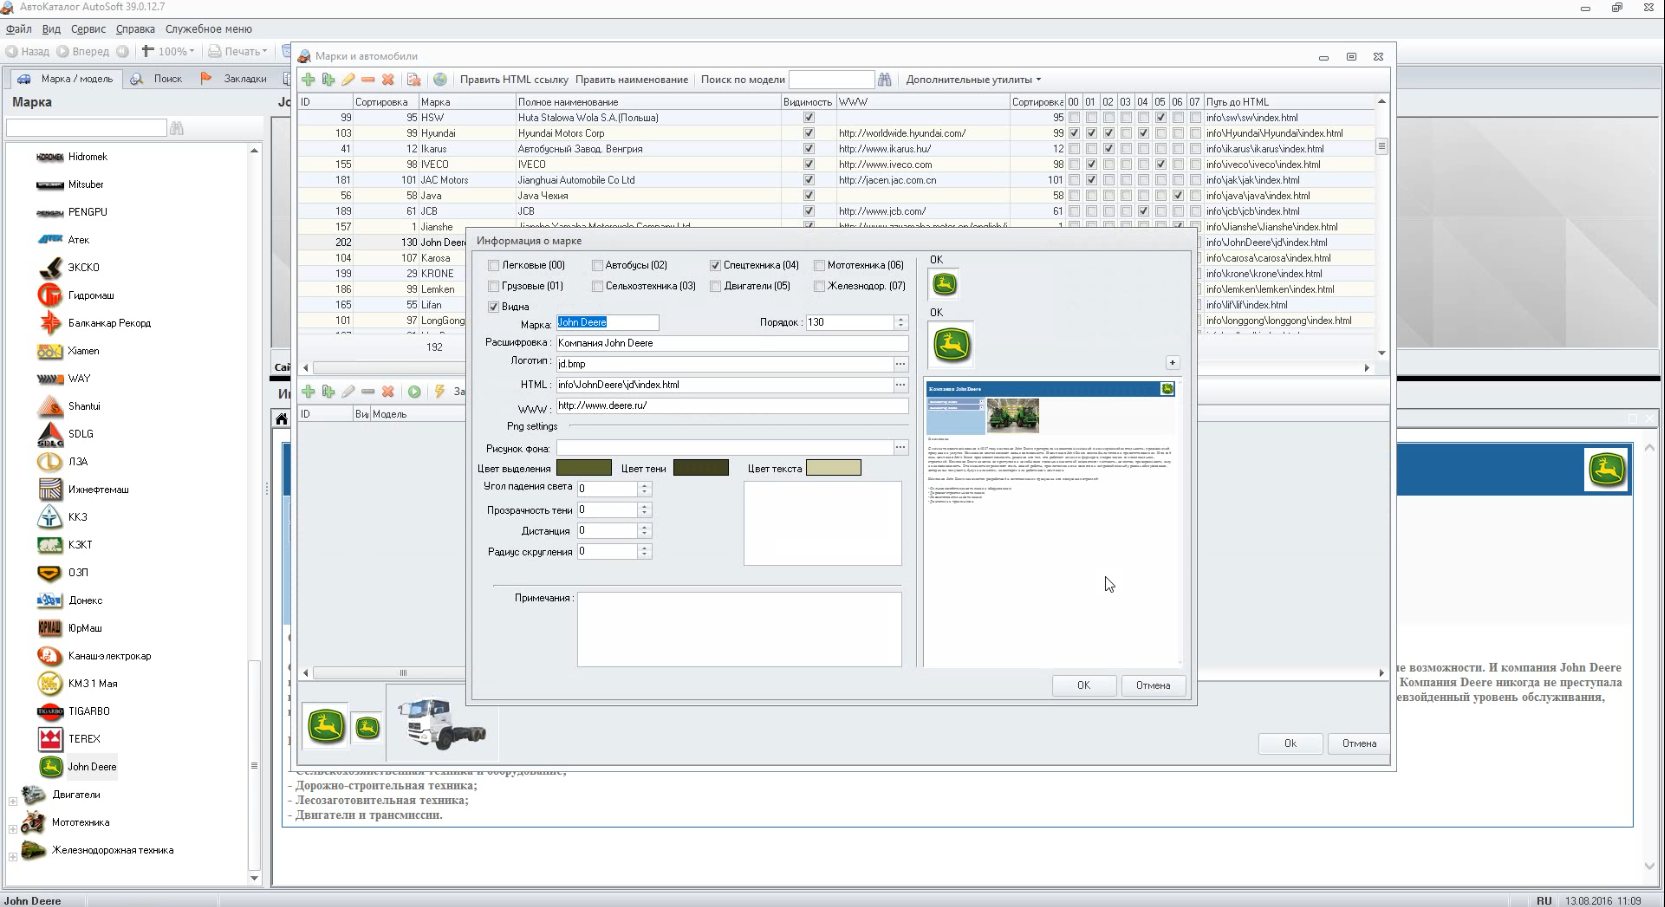The image size is (1665, 907).
Task: Click OK button in brand info dialog
Action: [1083, 686]
